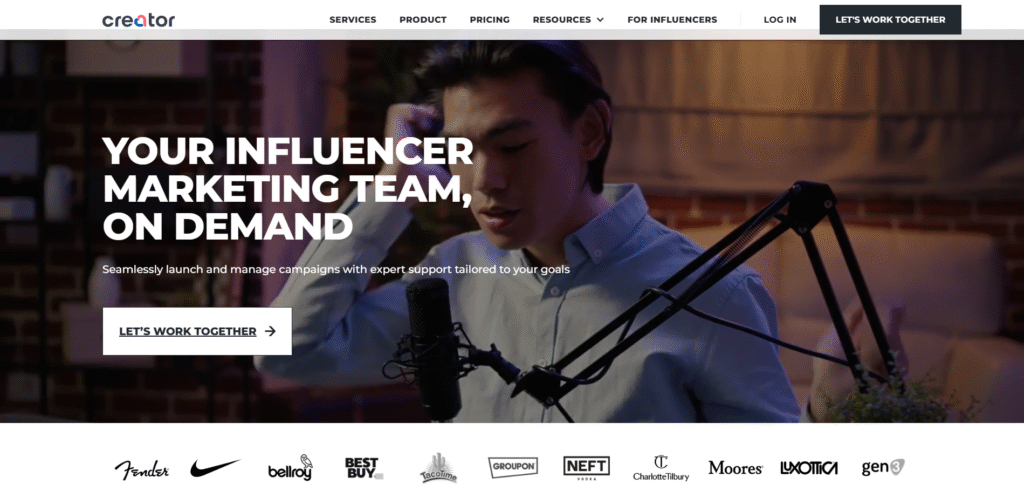
Task: Click the Creator logo in header
Action: [138, 20]
